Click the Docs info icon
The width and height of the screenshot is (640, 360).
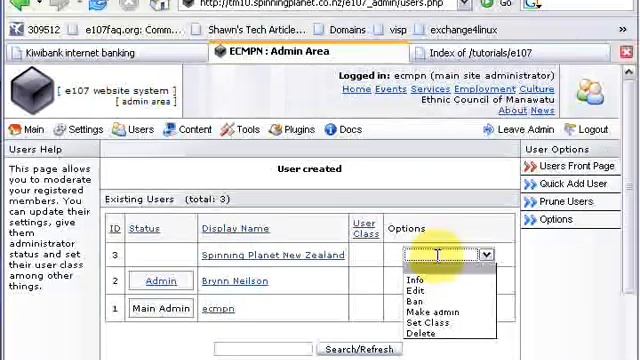coord(330,130)
